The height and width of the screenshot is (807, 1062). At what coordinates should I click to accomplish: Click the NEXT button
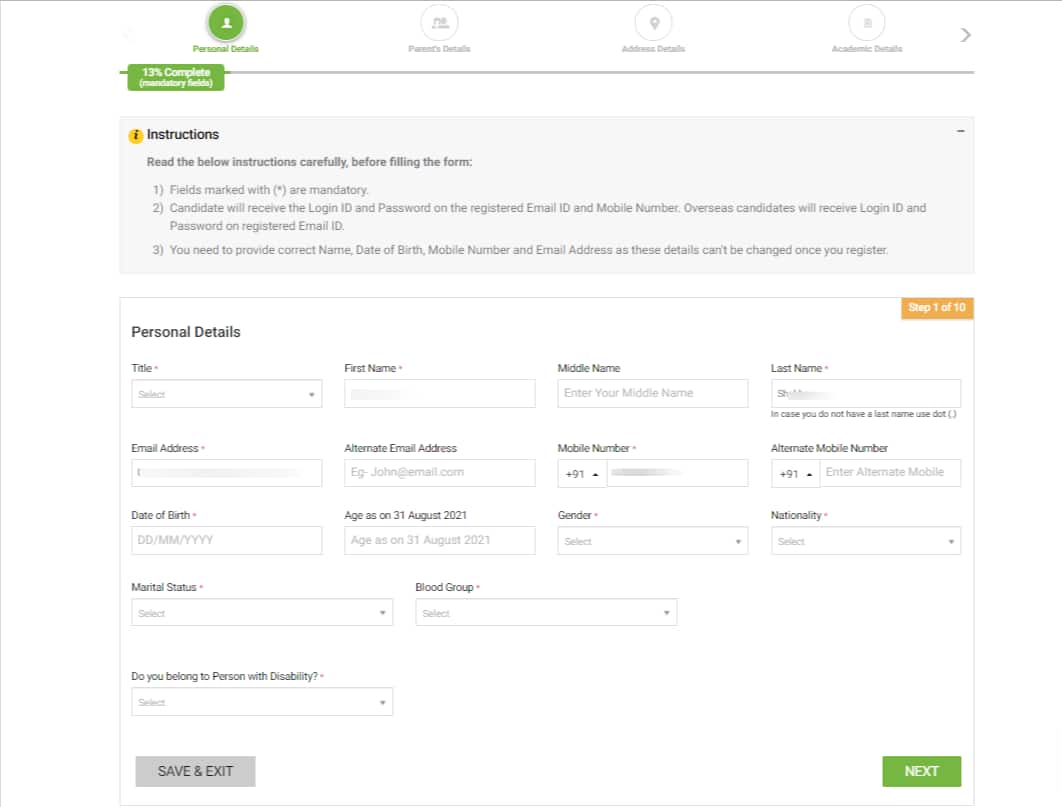920,771
